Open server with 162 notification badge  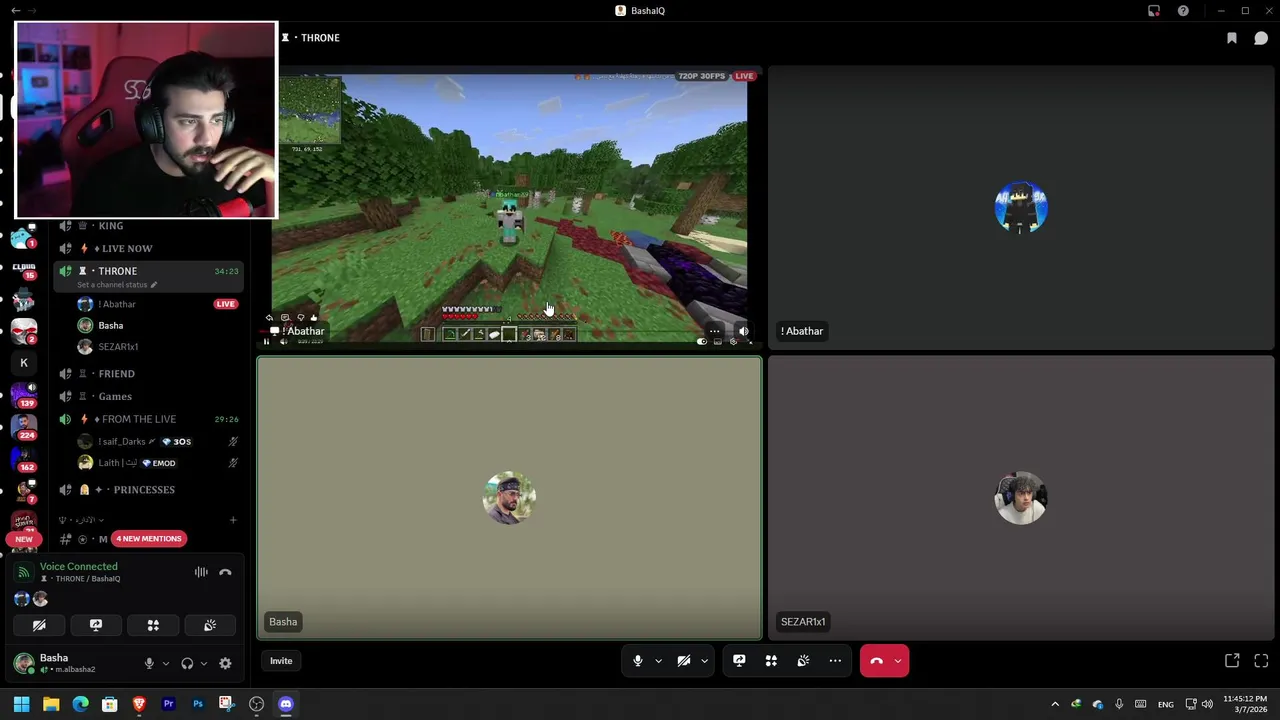(24, 458)
